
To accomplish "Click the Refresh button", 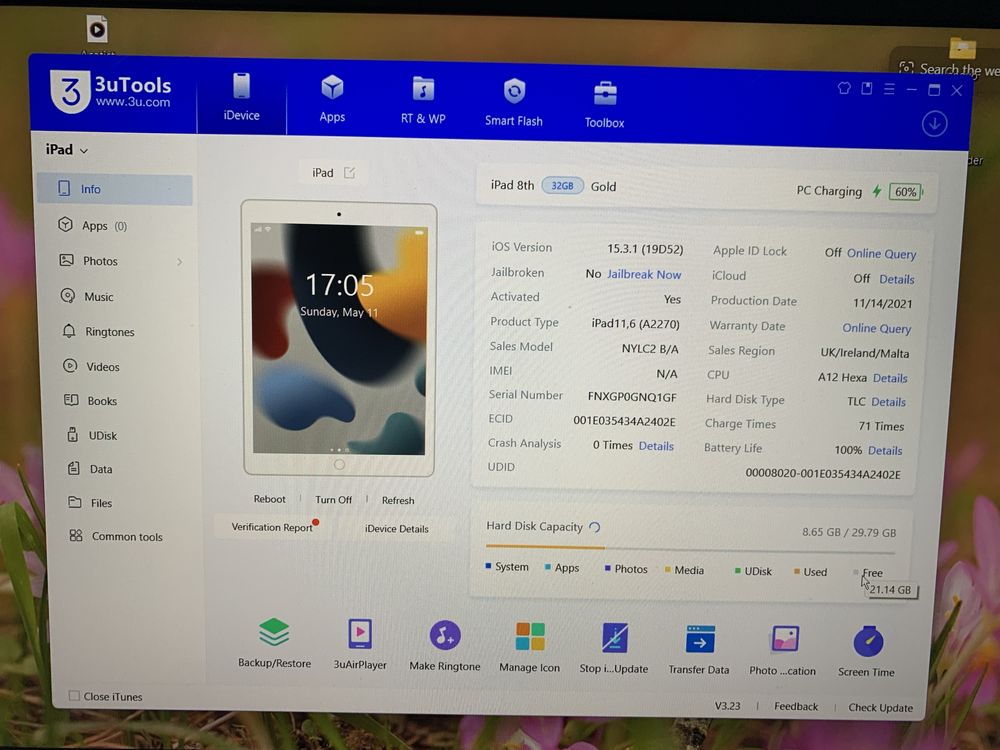I will pos(398,501).
